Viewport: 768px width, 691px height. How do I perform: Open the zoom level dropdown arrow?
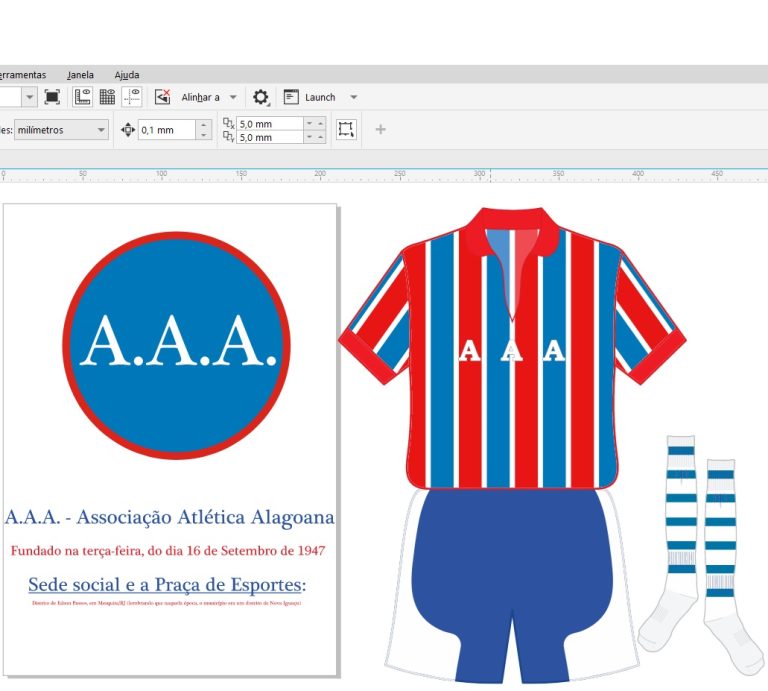29,97
